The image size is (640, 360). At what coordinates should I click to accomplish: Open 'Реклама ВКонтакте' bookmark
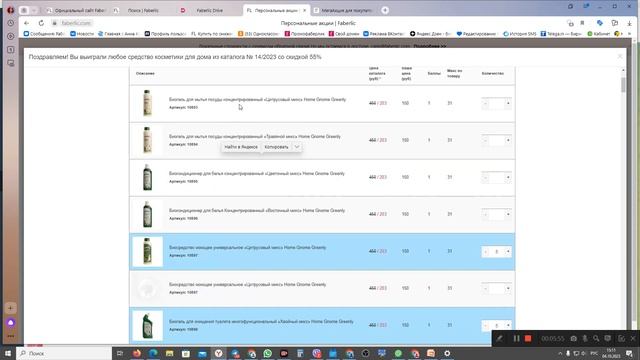click(383, 34)
